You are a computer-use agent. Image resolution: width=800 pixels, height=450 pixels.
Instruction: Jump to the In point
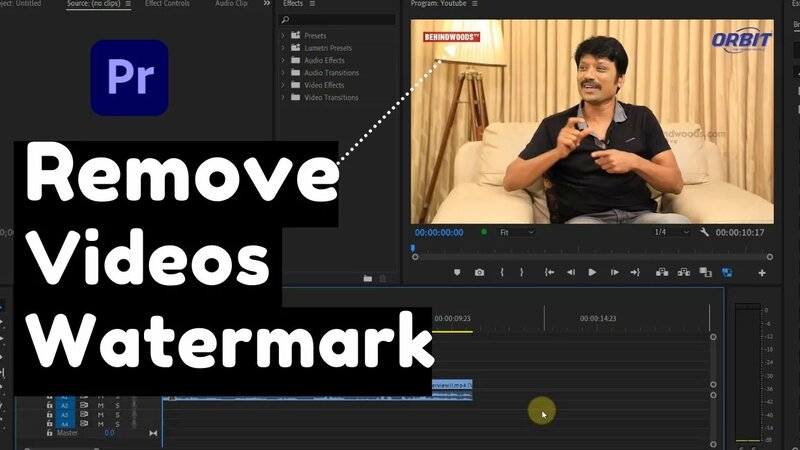[549, 272]
